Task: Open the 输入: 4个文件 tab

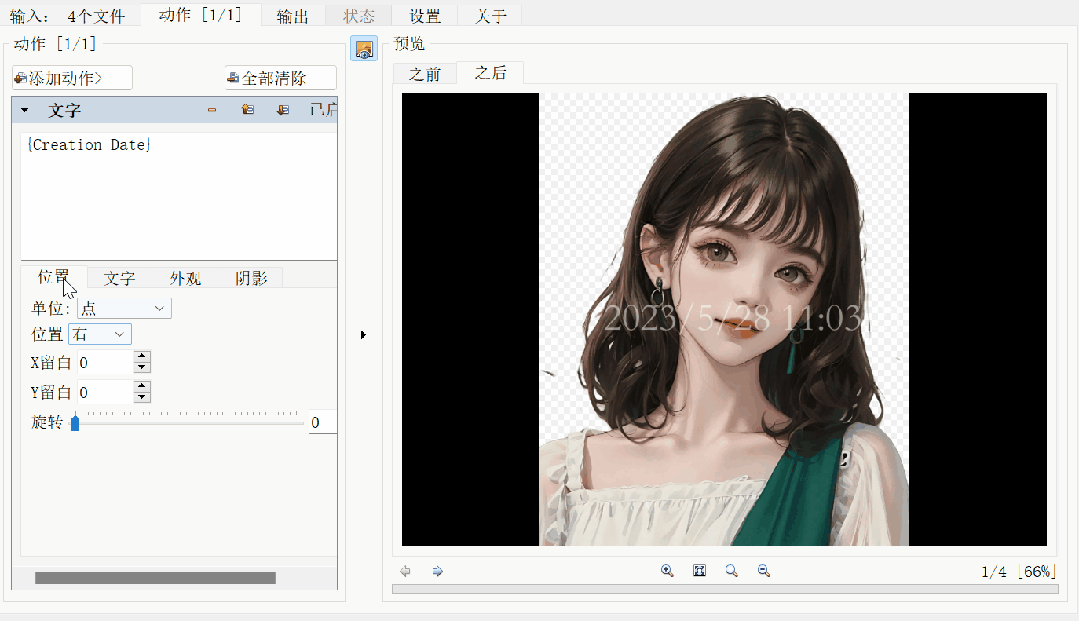Action: pos(67,16)
